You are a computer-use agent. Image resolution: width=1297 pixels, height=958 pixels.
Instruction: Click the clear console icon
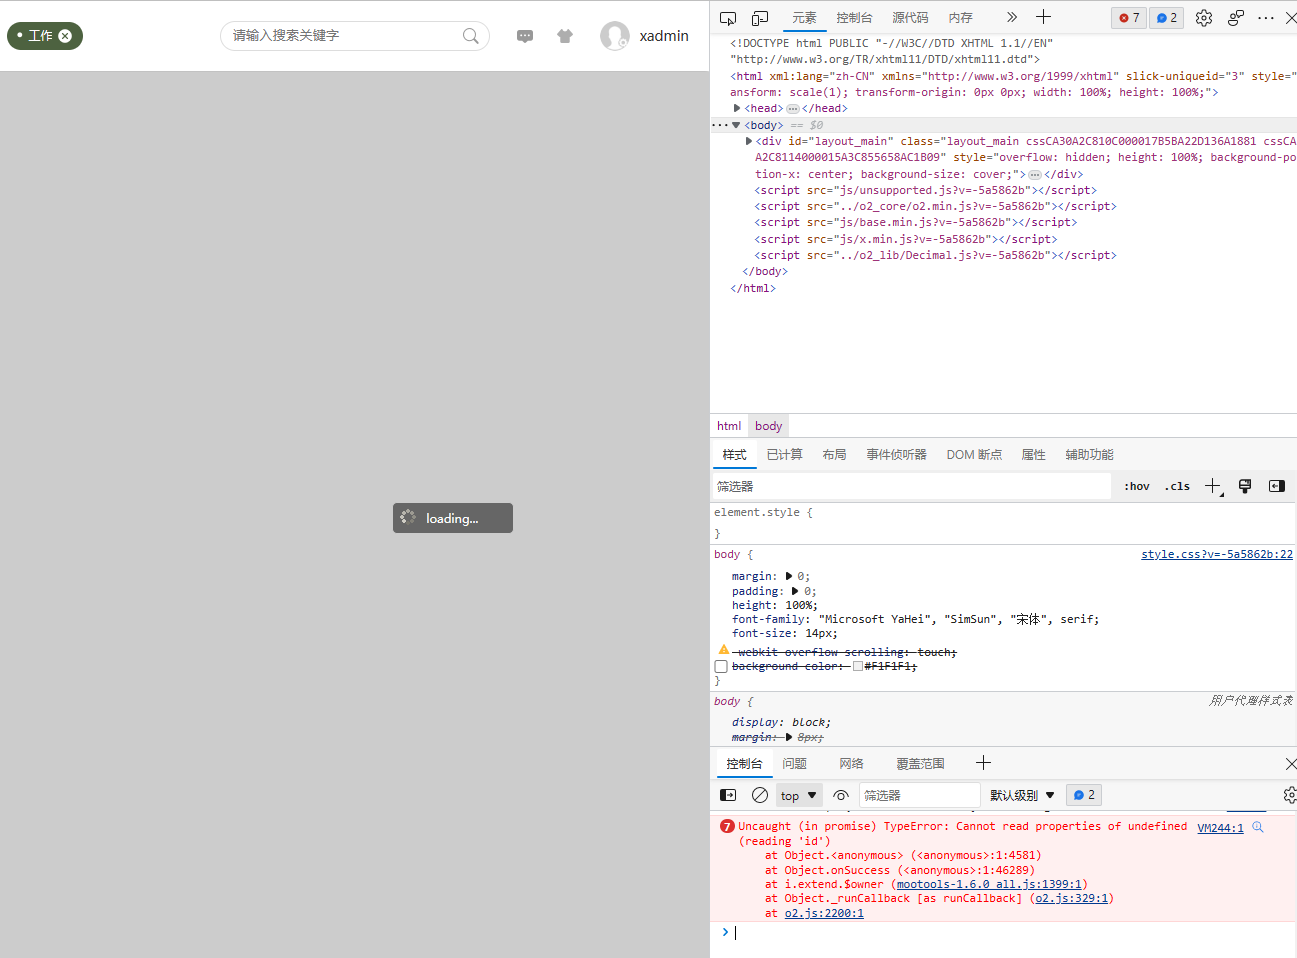click(x=760, y=795)
